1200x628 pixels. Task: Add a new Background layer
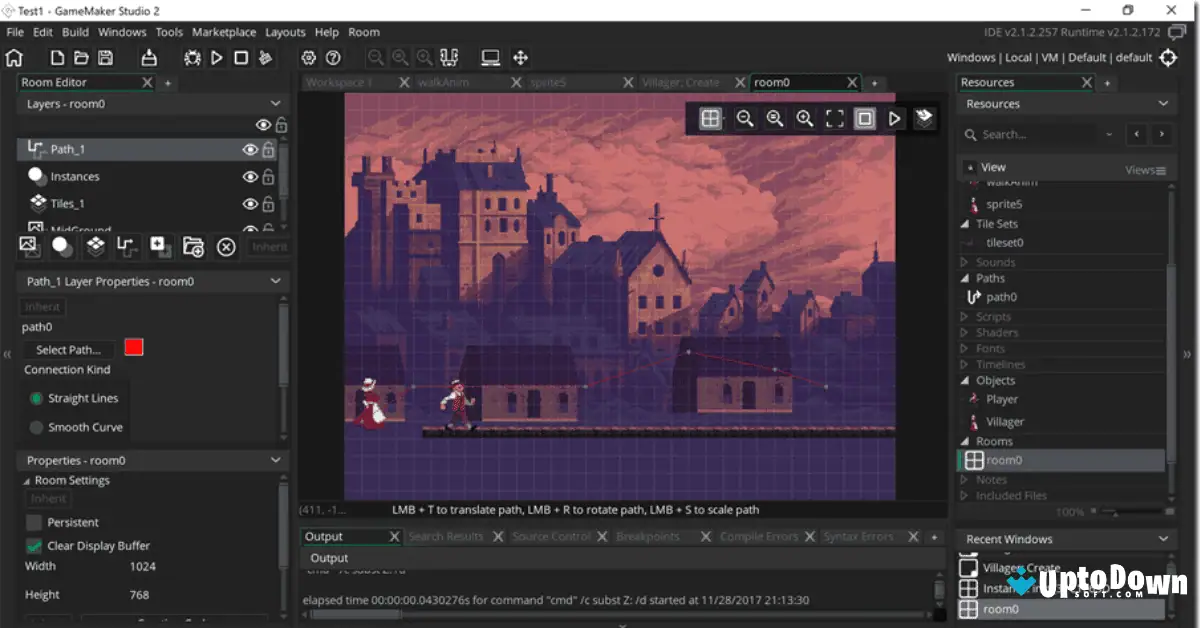pyautogui.click(x=29, y=247)
